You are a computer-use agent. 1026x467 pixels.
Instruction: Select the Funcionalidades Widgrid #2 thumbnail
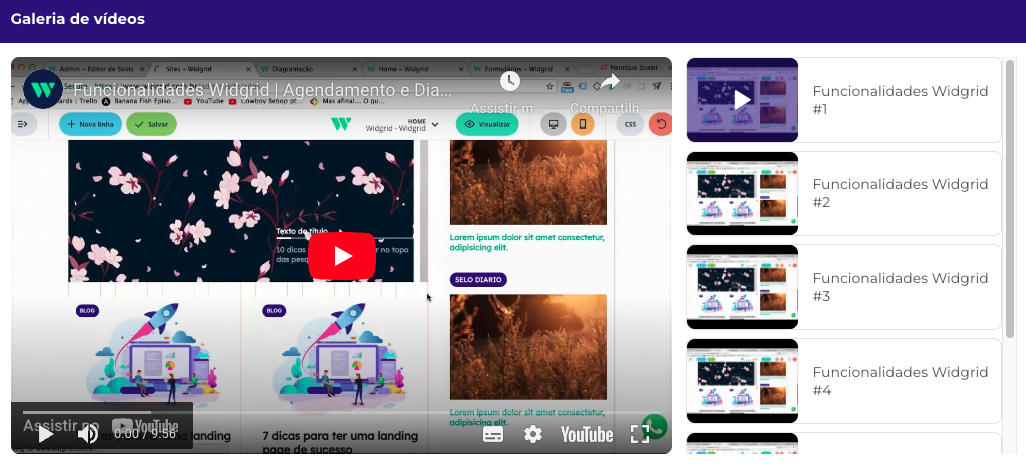pyautogui.click(x=742, y=194)
